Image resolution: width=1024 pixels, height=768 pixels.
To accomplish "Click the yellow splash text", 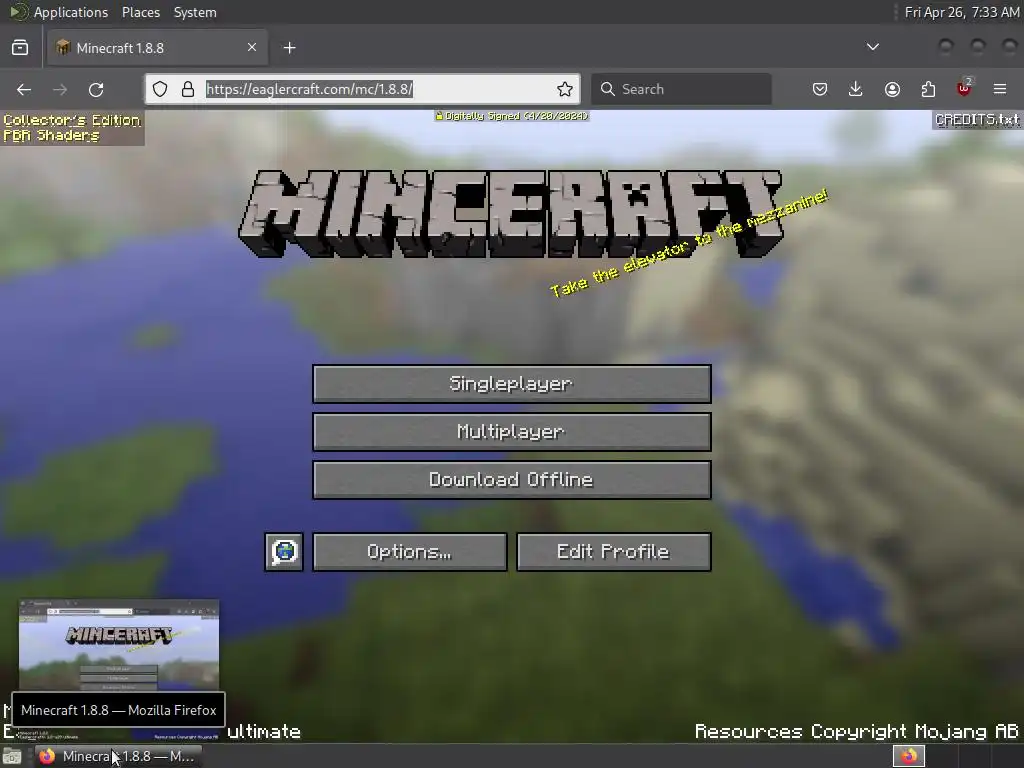I will coord(689,243).
